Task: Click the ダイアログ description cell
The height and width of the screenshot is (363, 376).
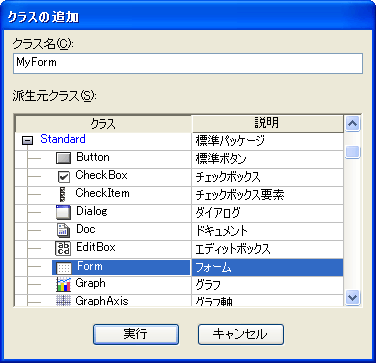Action: [267, 213]
